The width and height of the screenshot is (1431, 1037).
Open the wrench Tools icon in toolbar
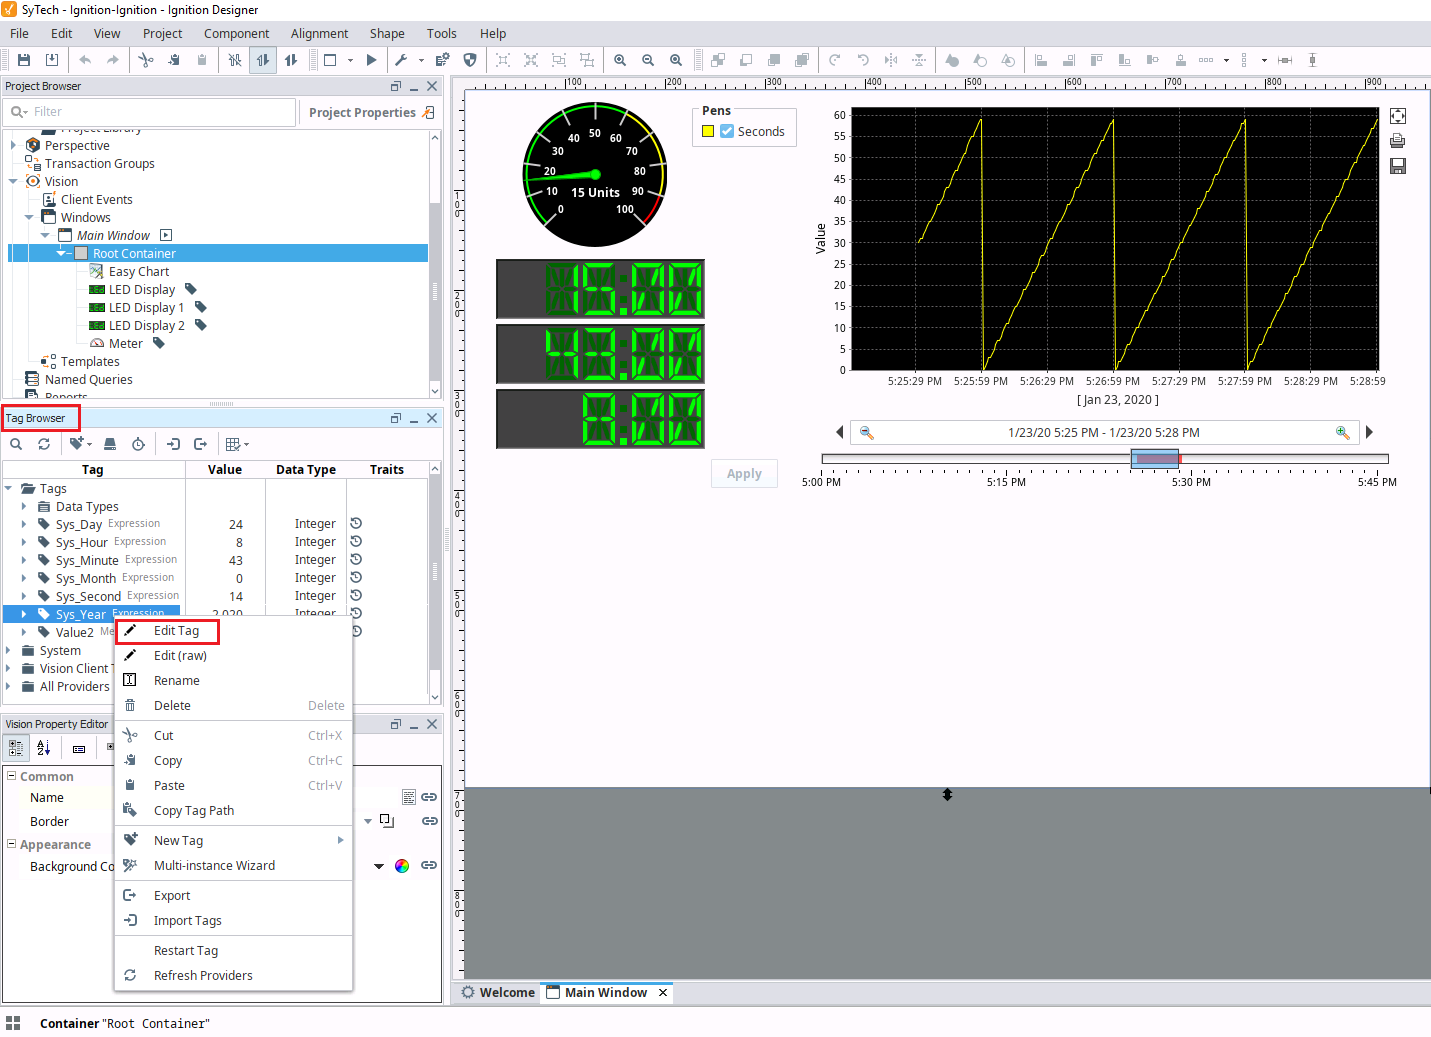click(x=401, y=60)
